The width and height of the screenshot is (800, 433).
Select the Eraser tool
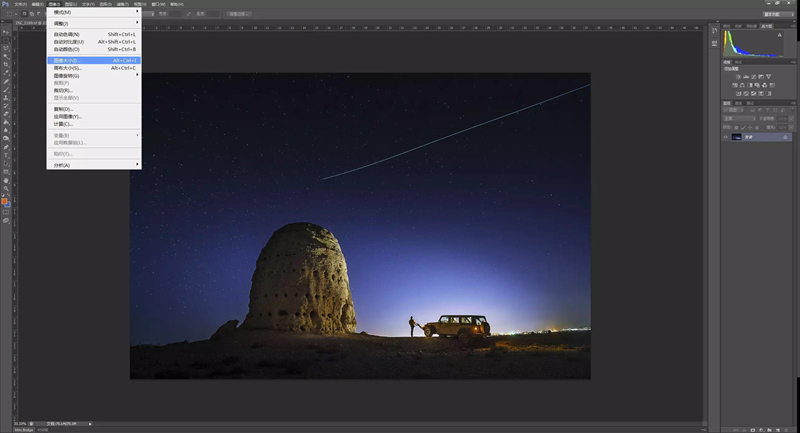coord(6,113)
